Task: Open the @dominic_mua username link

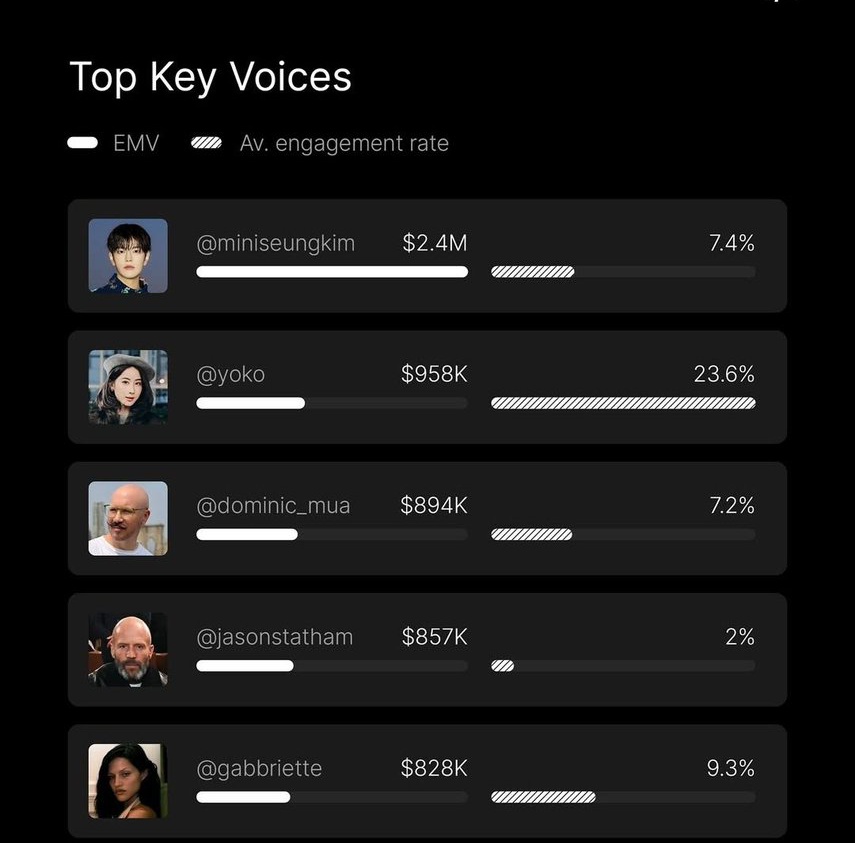Action: click(273, 505)
